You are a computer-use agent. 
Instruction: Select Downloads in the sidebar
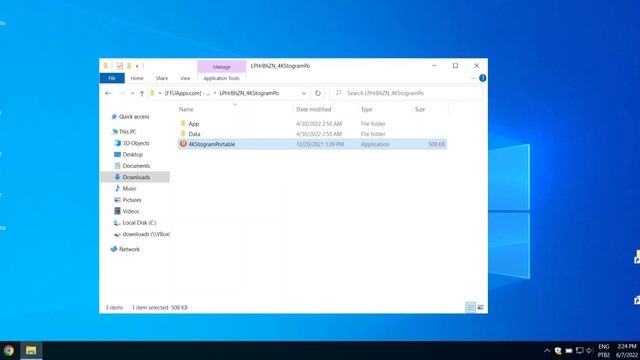pos(136,177)
